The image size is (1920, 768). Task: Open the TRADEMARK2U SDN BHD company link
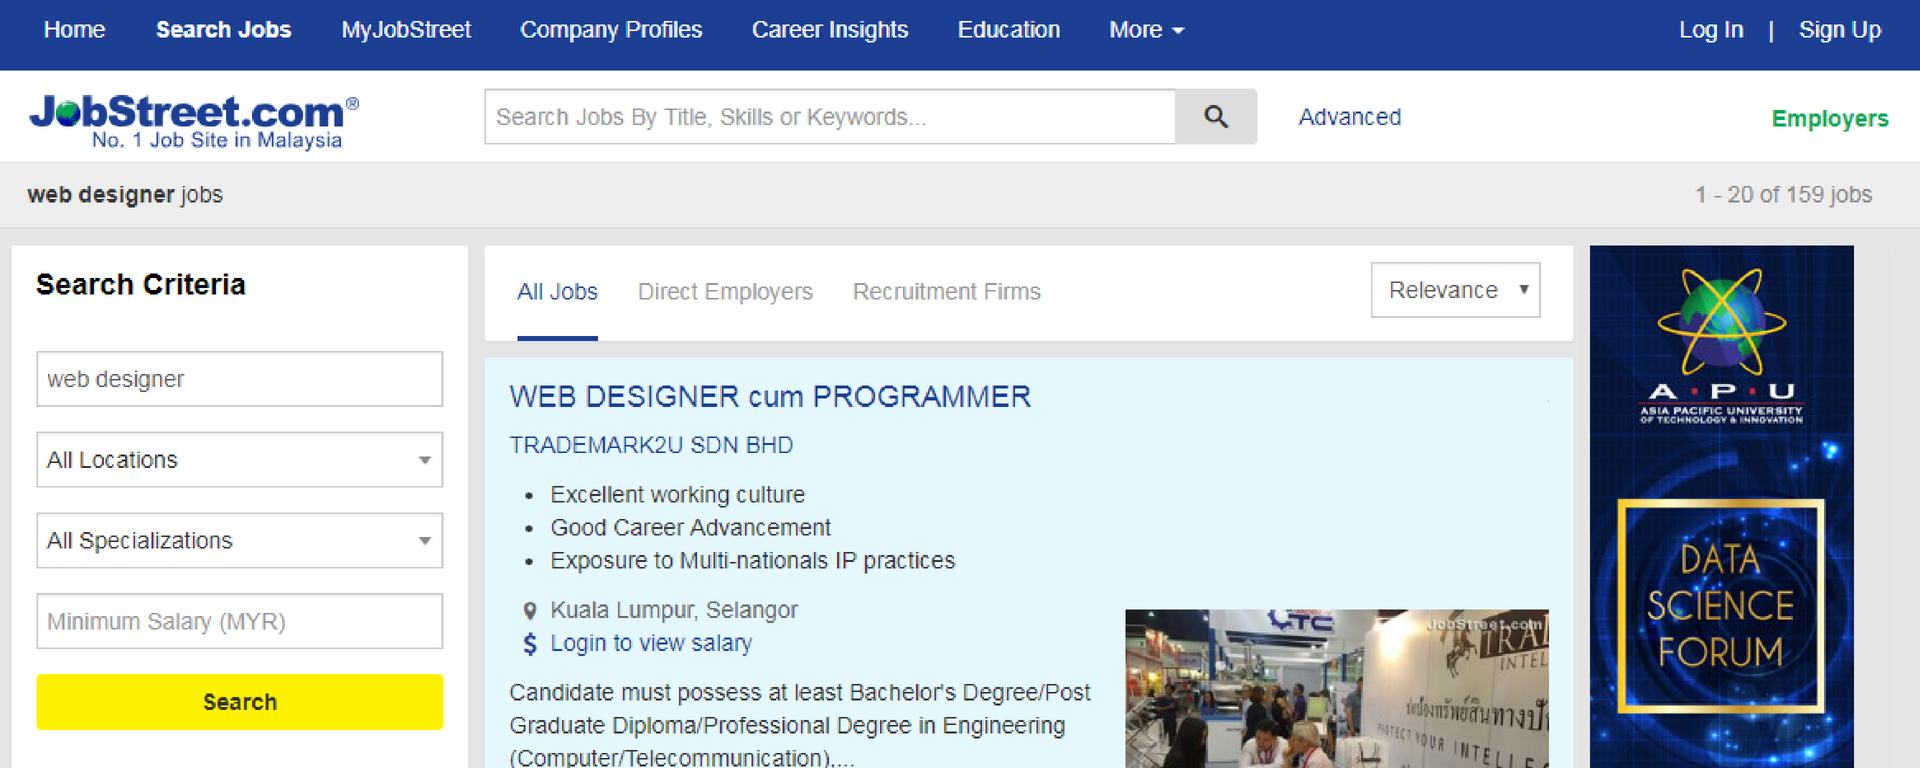pos(651,445)
